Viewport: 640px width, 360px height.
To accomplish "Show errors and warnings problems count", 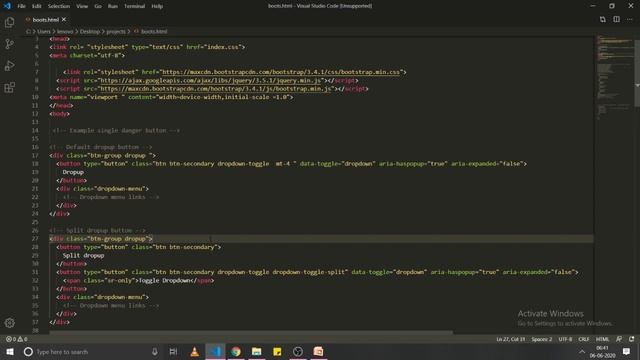I will coord(16,339).
